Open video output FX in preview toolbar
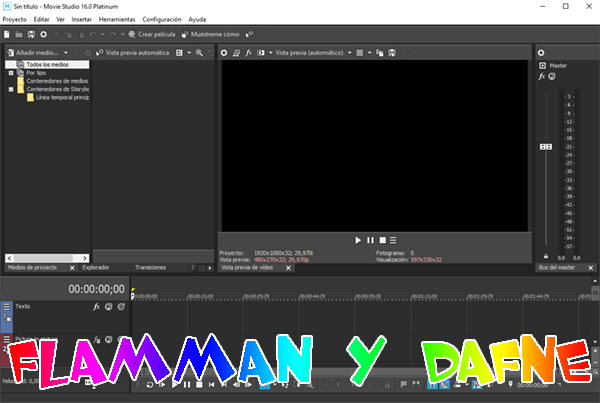The width and height of the screenshot is (600, 403). point(249,53)
